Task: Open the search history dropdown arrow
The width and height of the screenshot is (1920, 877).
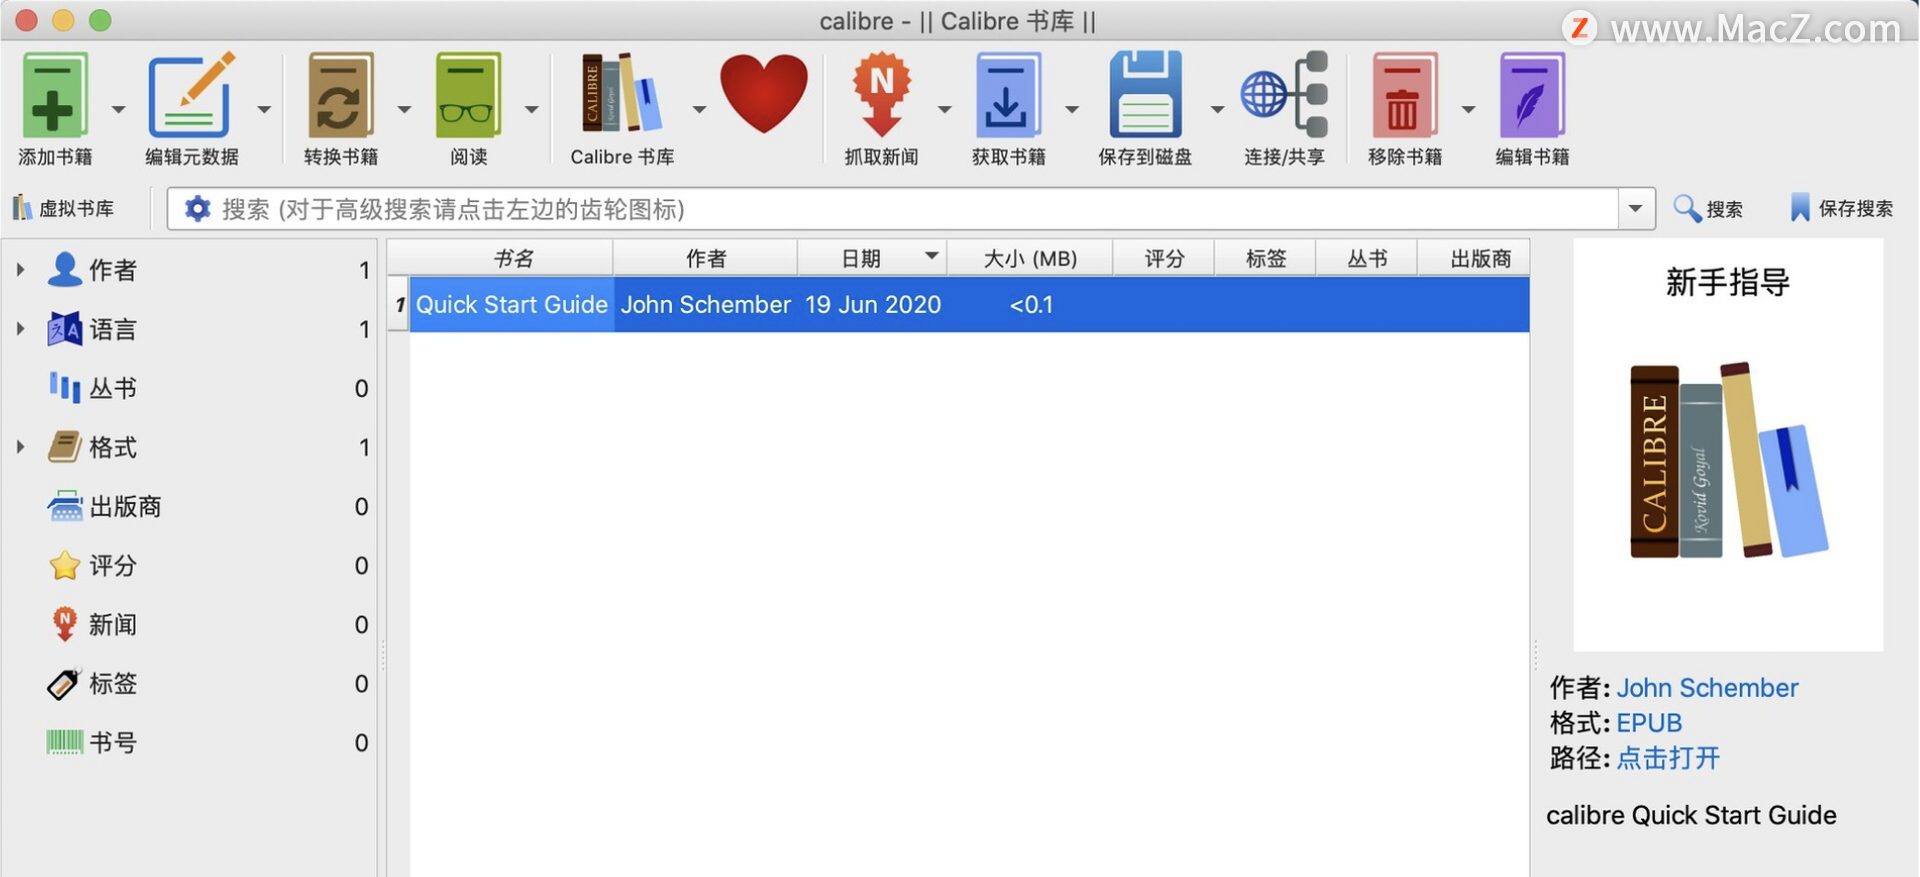Action: (x=1636, y=209)
